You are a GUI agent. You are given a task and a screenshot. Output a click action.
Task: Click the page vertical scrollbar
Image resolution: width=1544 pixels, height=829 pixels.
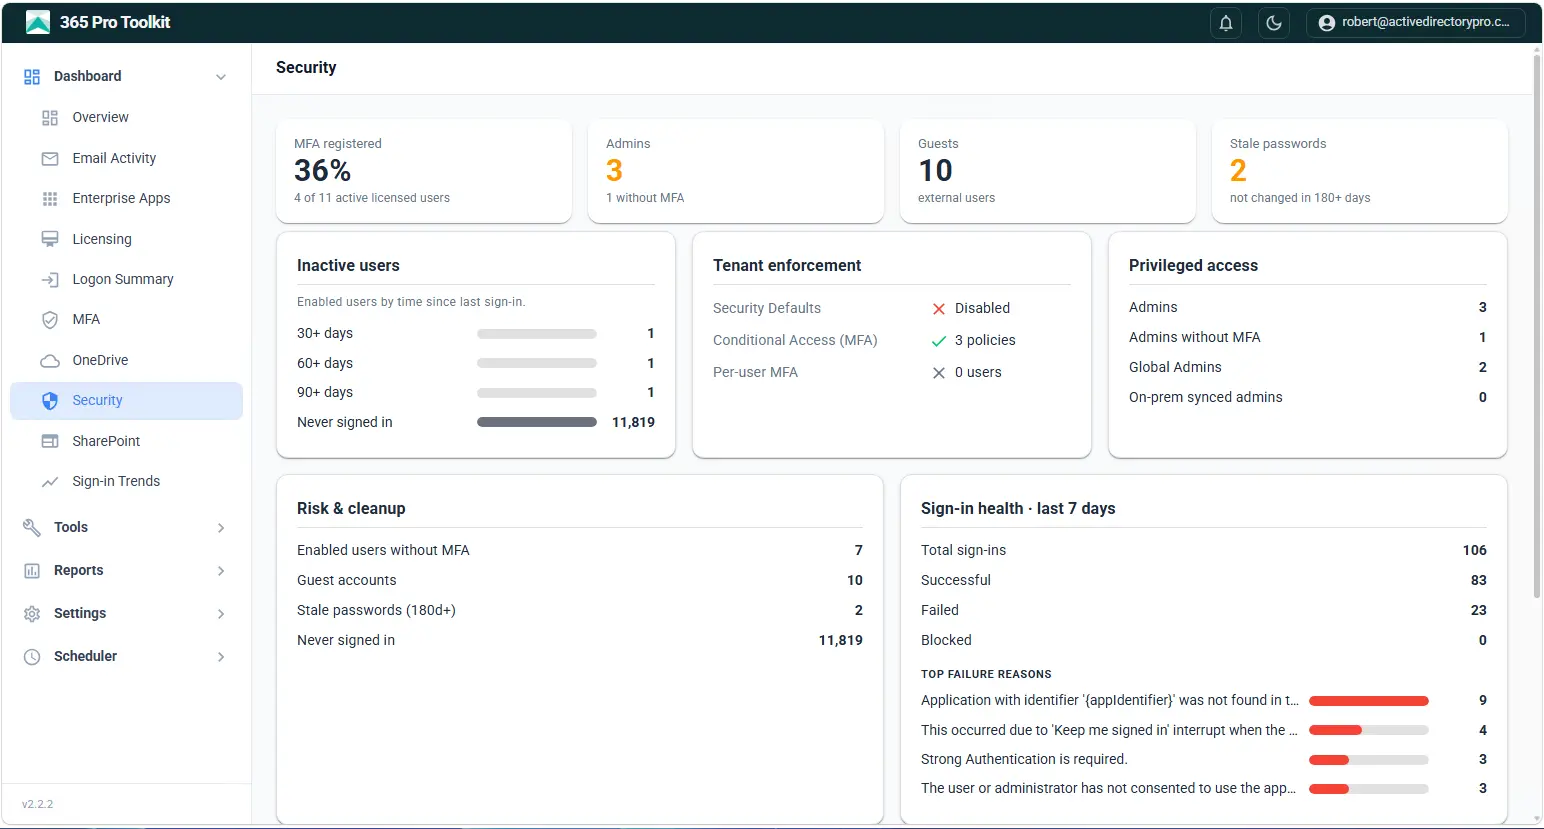[1537, 330]
